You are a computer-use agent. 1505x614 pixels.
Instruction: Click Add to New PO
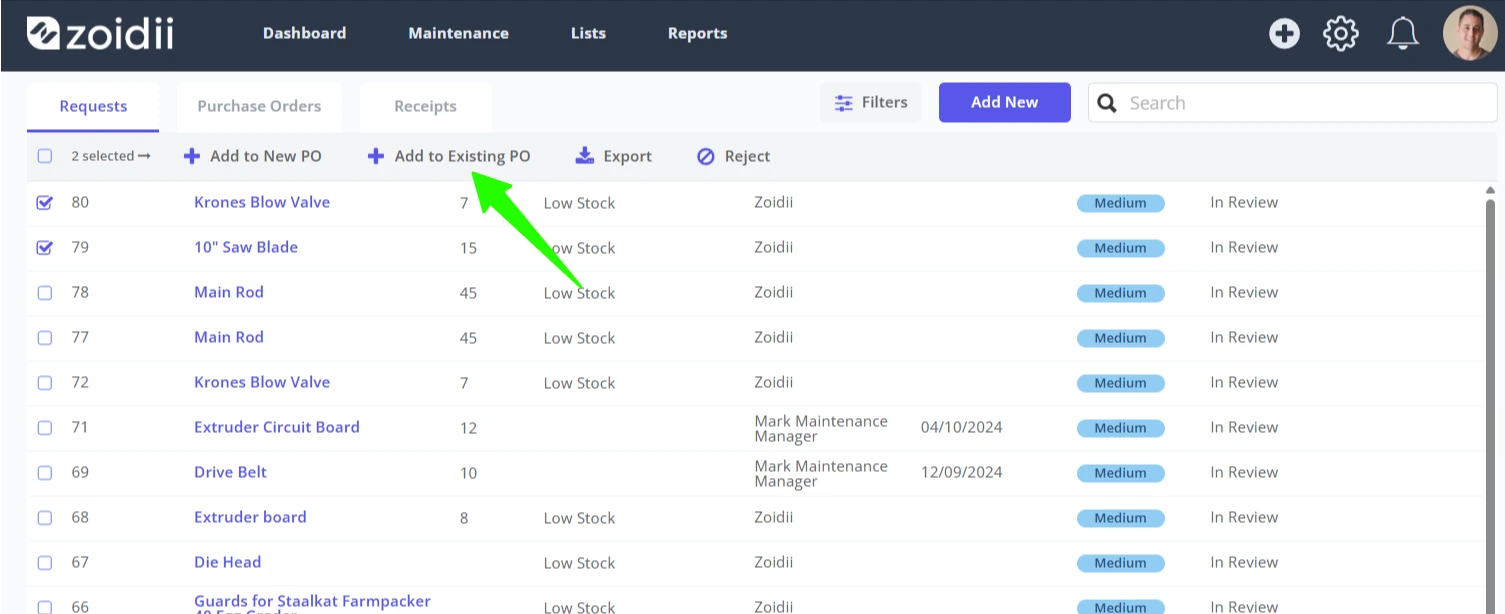(253, 156)
